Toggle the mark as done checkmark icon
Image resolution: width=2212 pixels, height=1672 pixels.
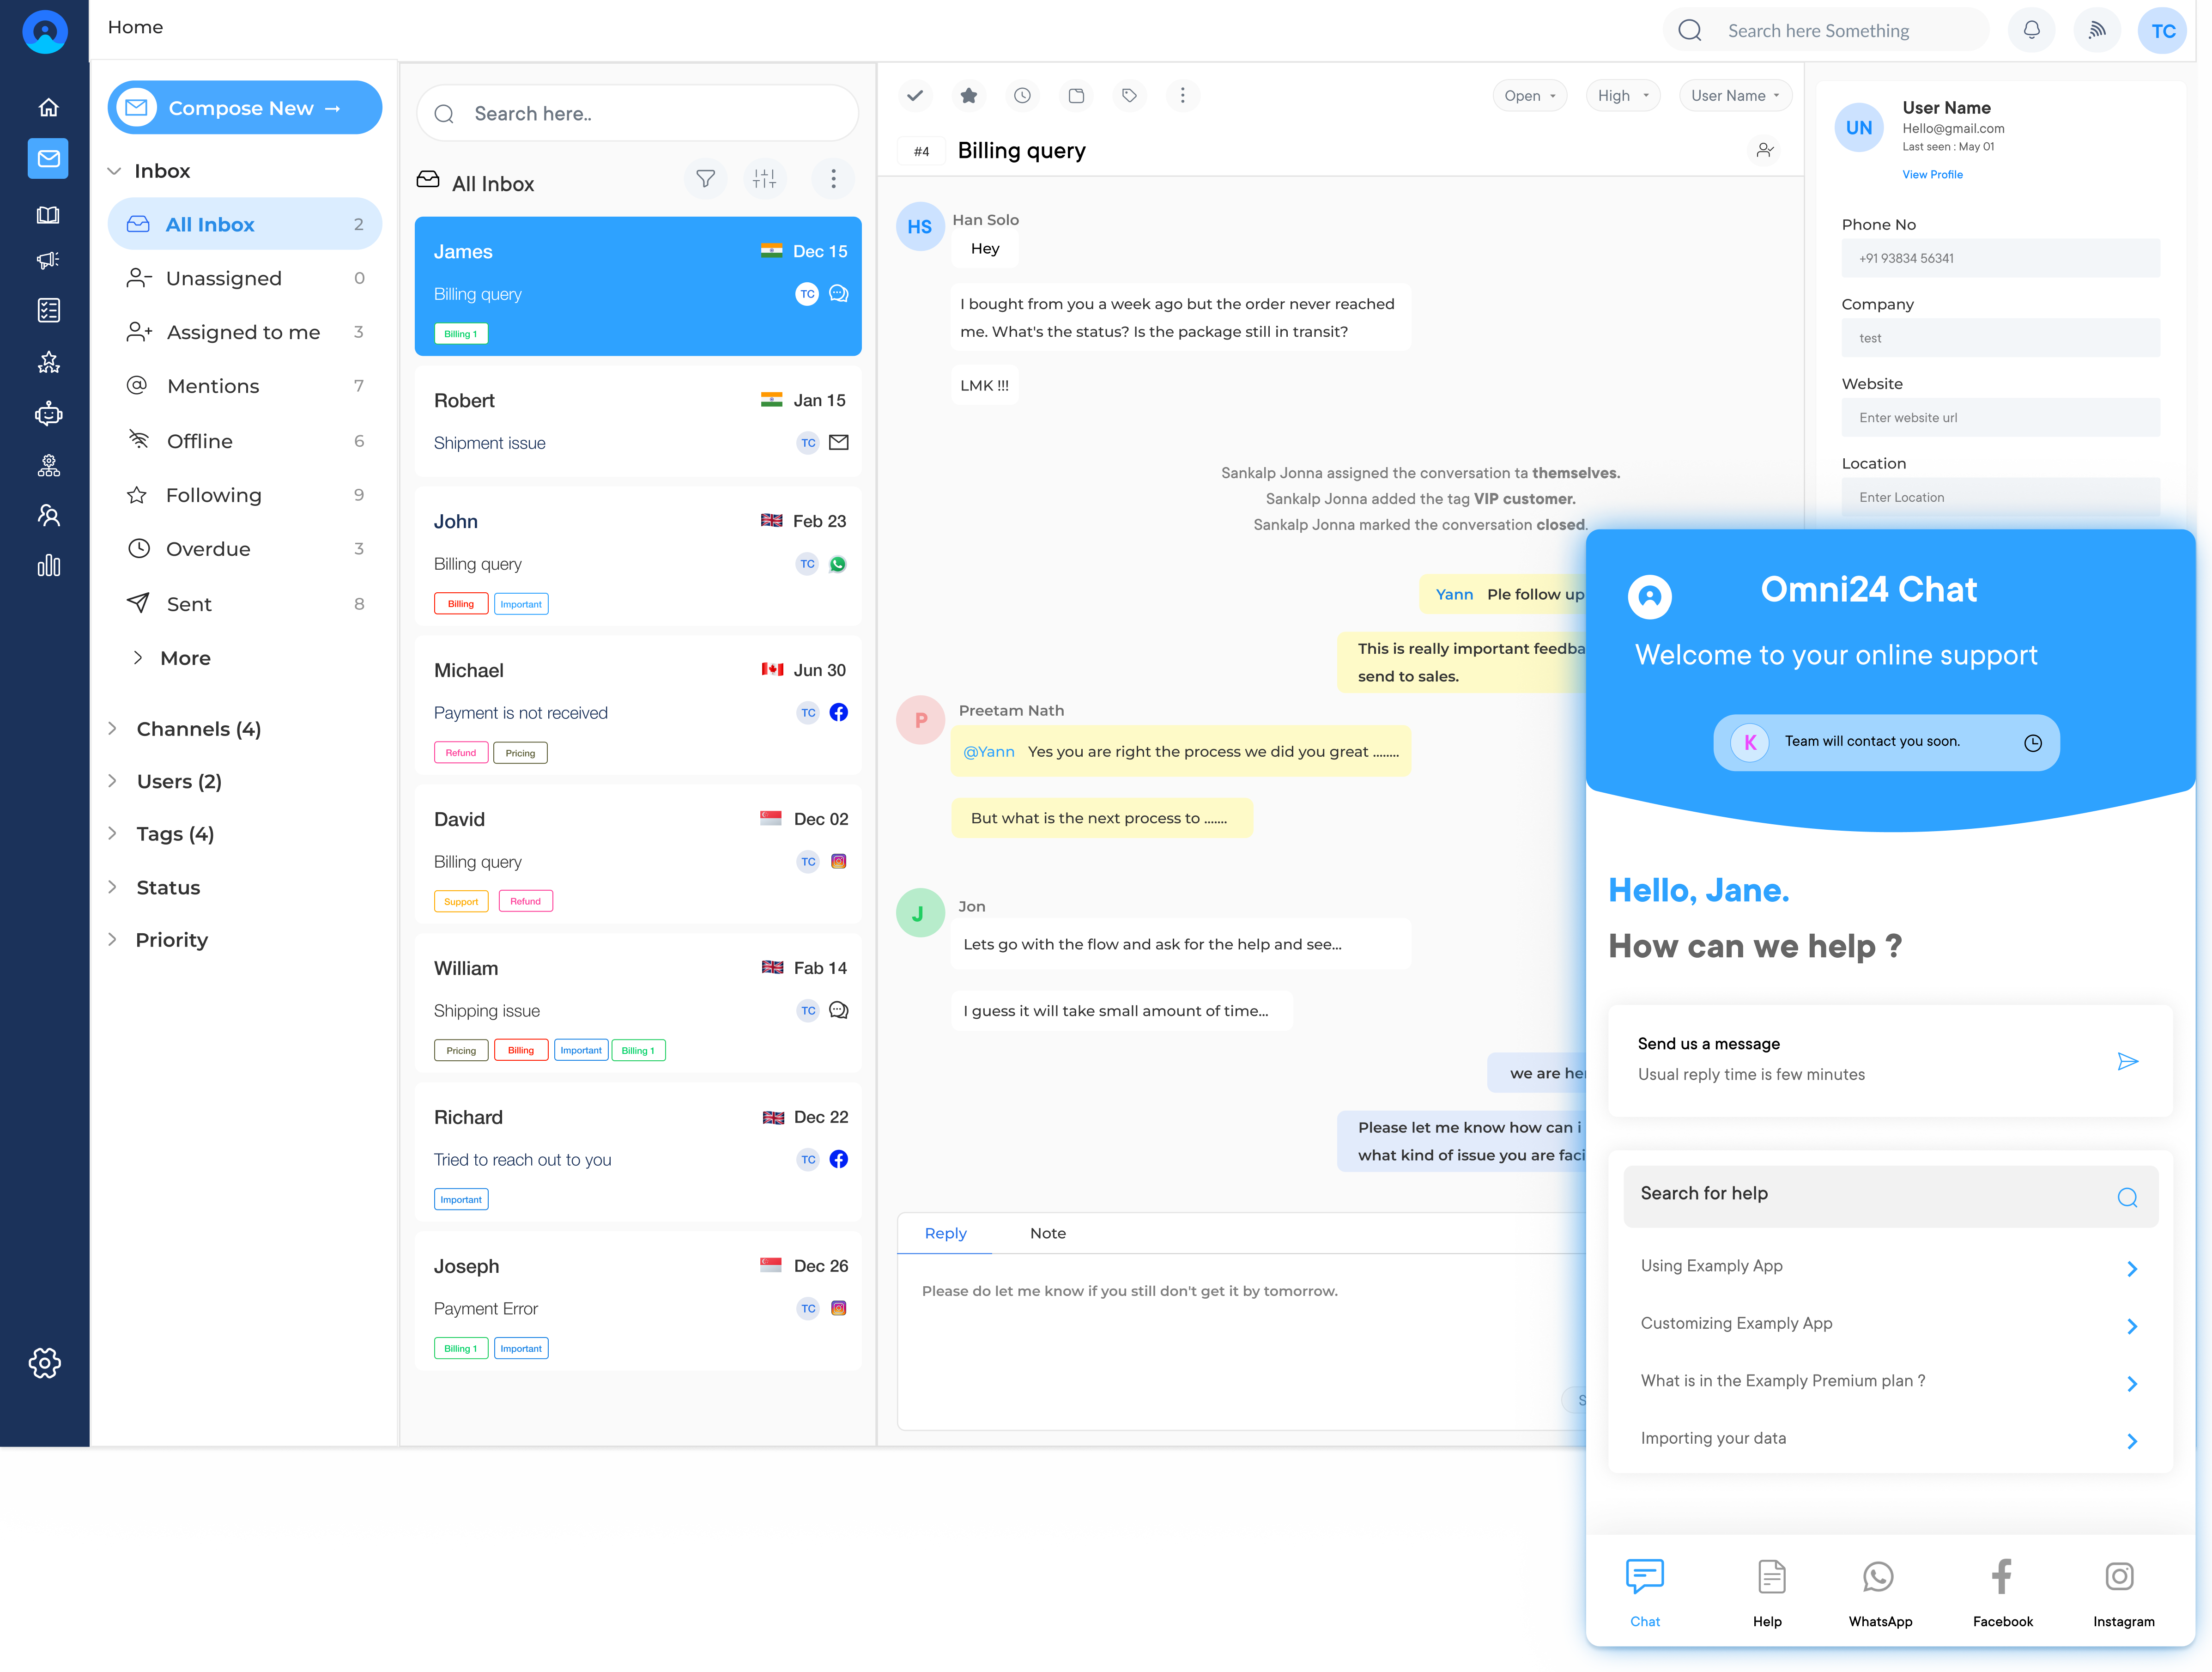click(916, 95)
